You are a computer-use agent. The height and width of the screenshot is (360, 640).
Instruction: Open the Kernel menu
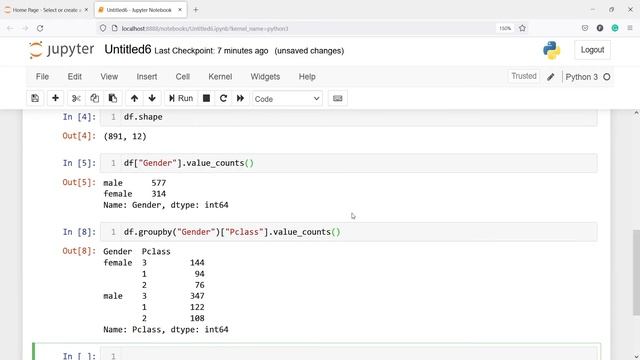(220, 77)
